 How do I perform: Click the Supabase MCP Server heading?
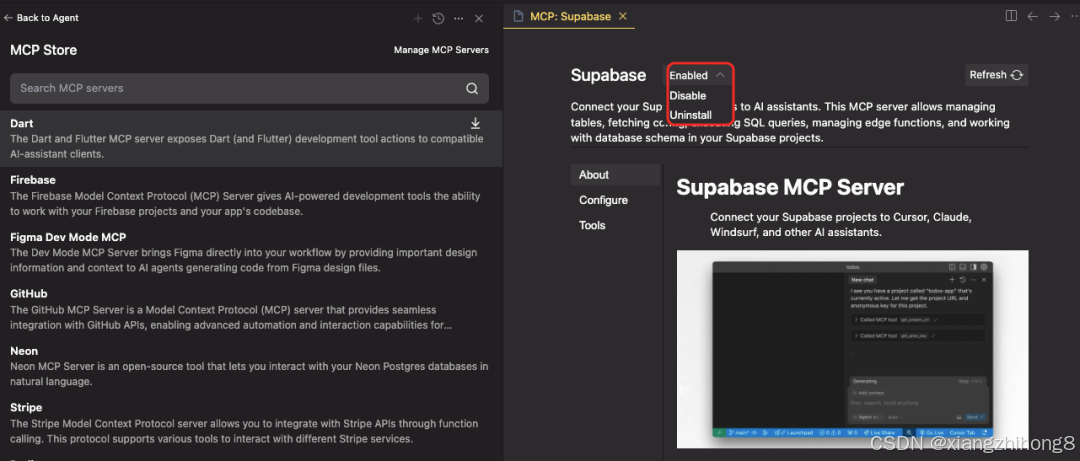pyautogui.click(x=790, y=187)
